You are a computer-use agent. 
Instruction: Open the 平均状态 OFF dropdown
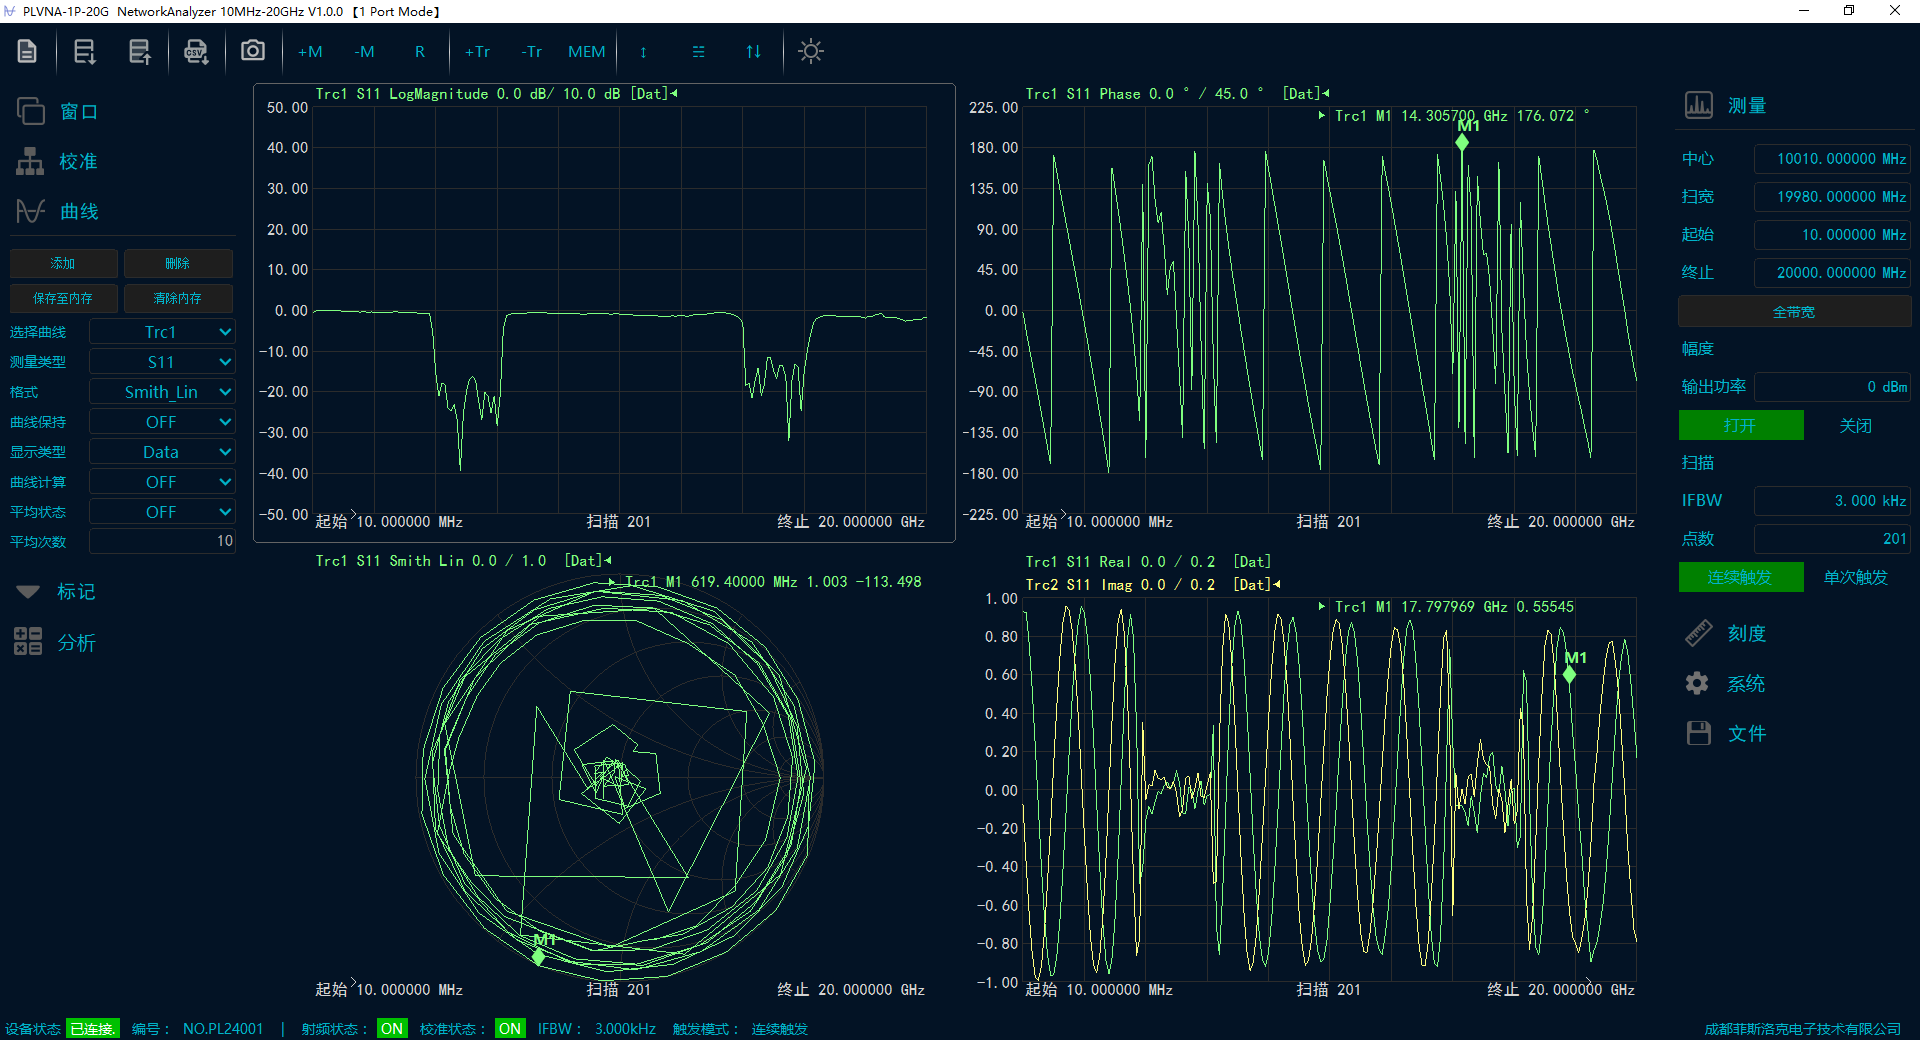(162, 512)
